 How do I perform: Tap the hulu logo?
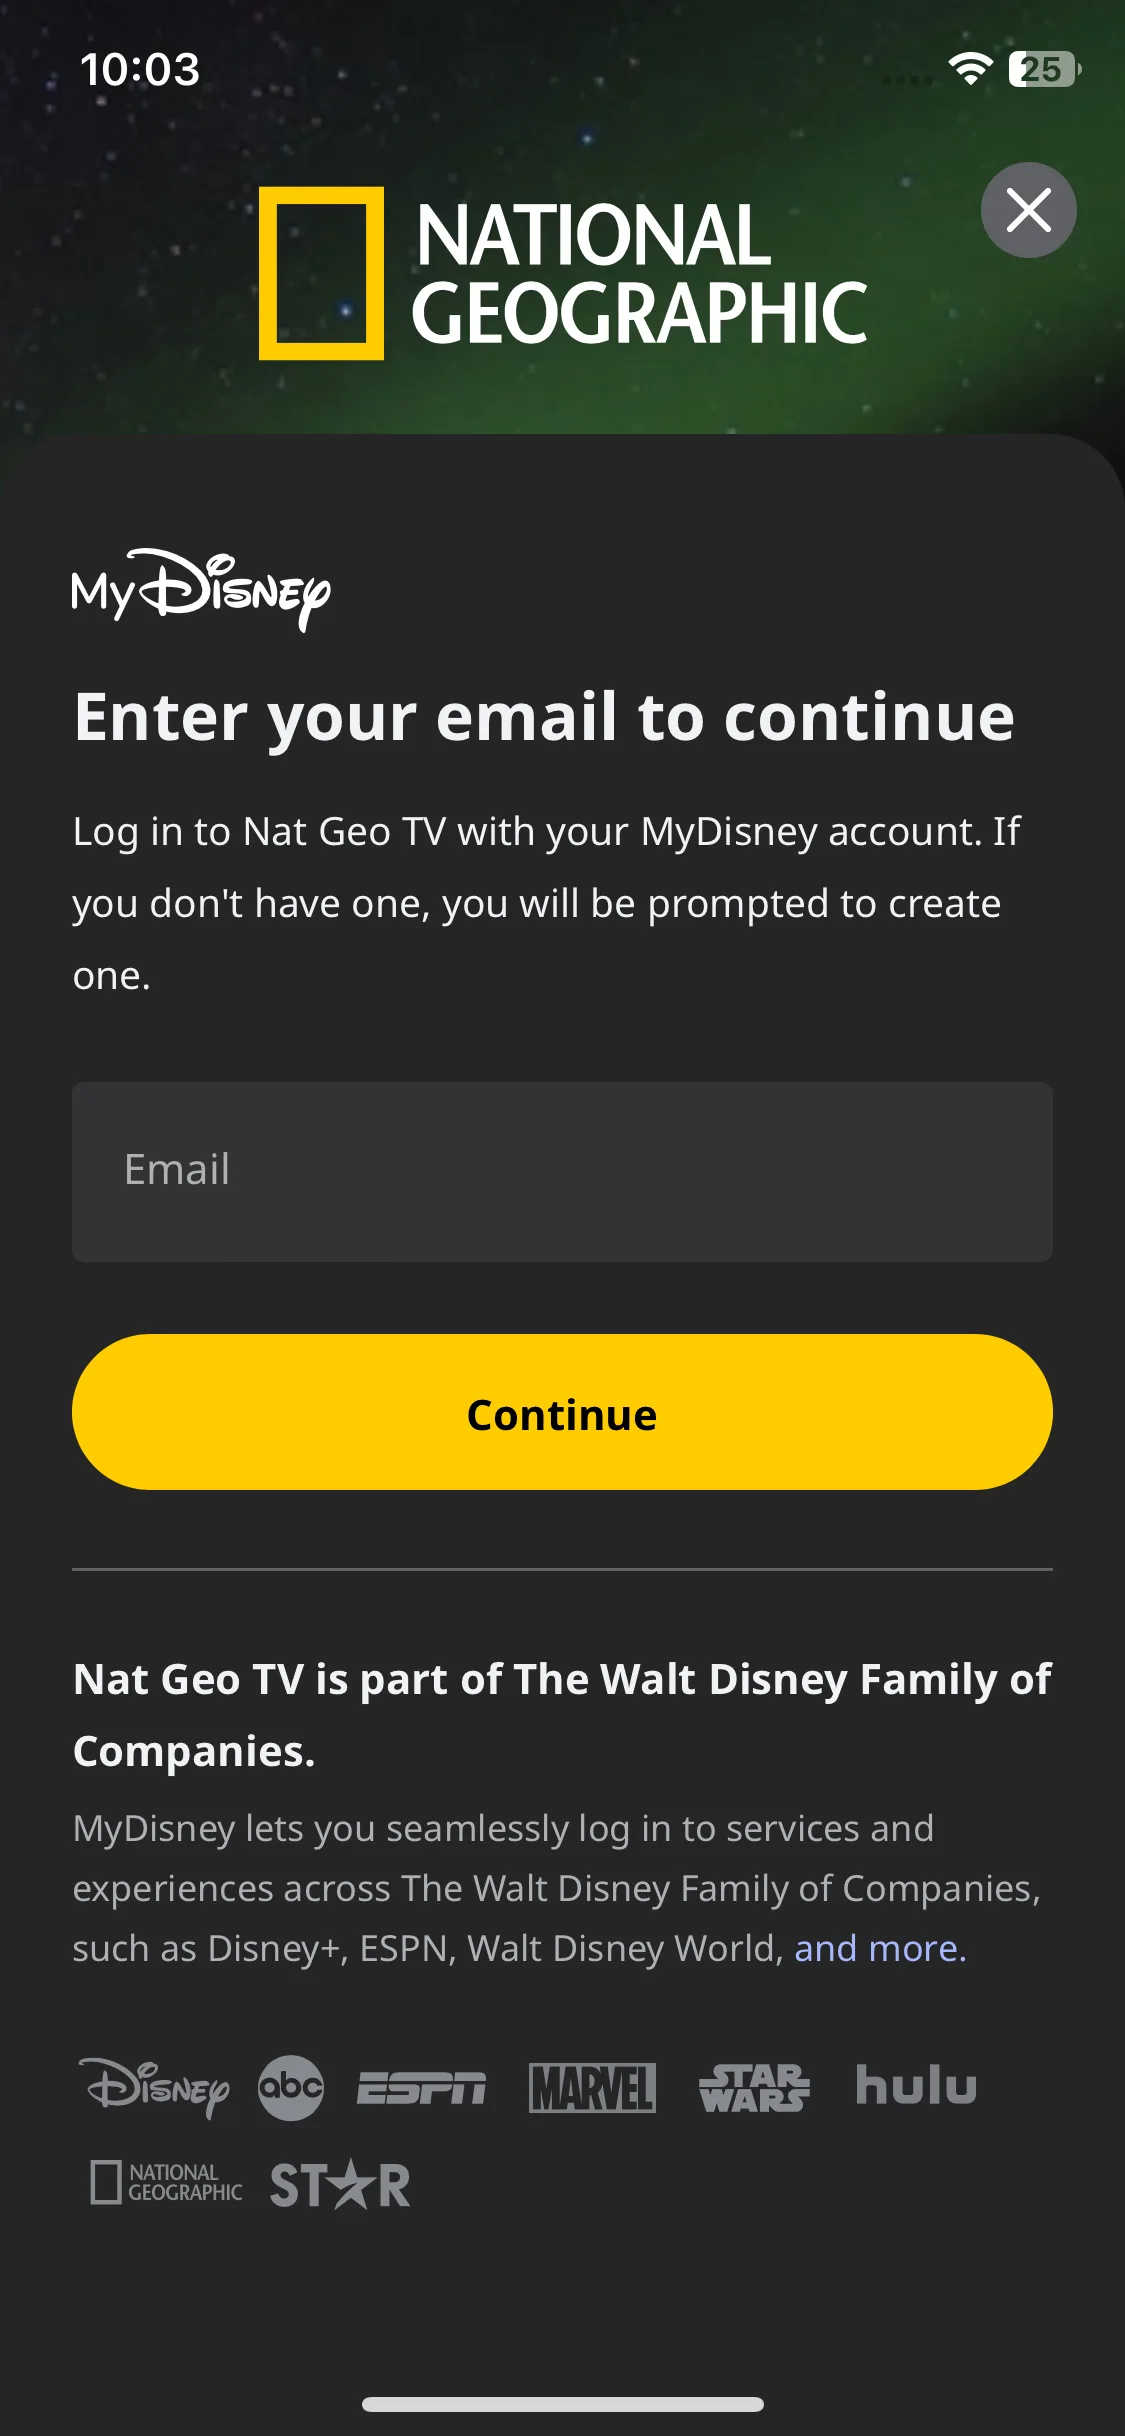pyautogui.click(x=916, y=2086)
